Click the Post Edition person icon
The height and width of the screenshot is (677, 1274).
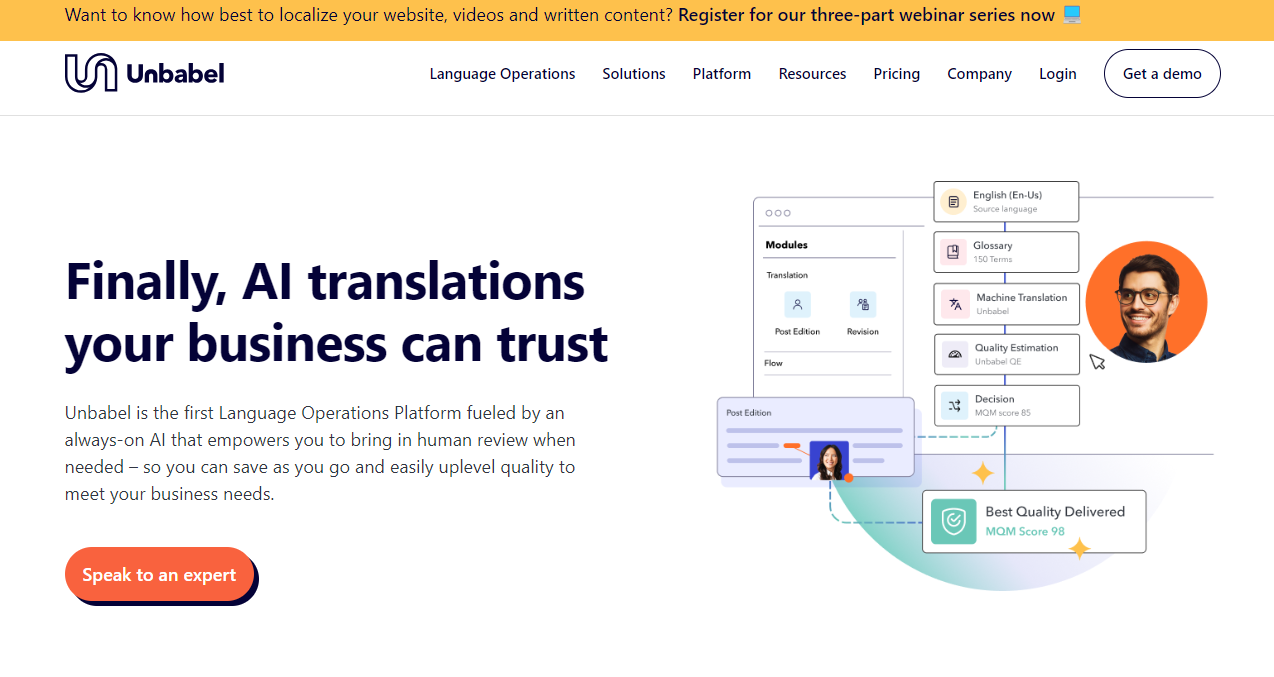(x=797, y=305)
